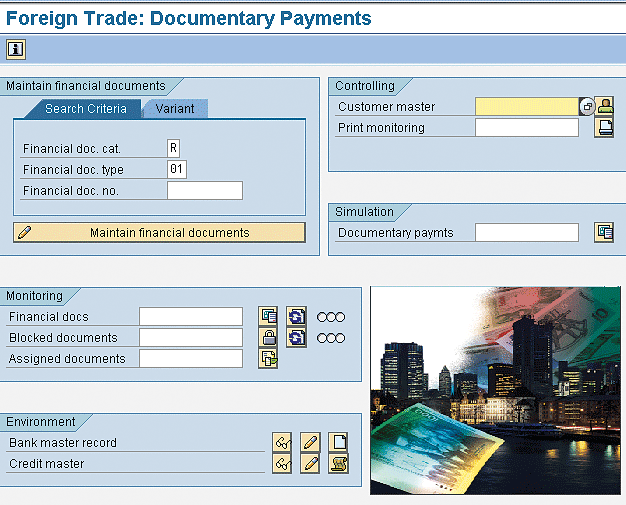Focus the Documentary paymts input field
This screenshot has width=626, height=505.
pyautogui.click(x=527, y=232)
